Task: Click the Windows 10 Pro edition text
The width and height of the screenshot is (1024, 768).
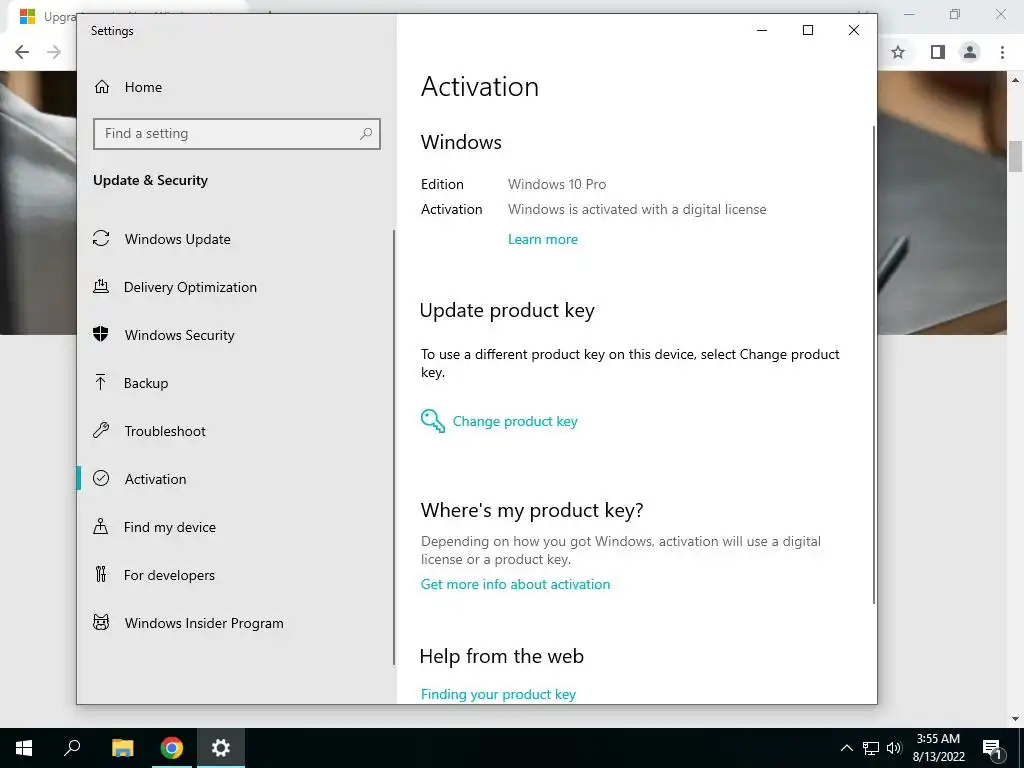Action: [x=557, y=184]
